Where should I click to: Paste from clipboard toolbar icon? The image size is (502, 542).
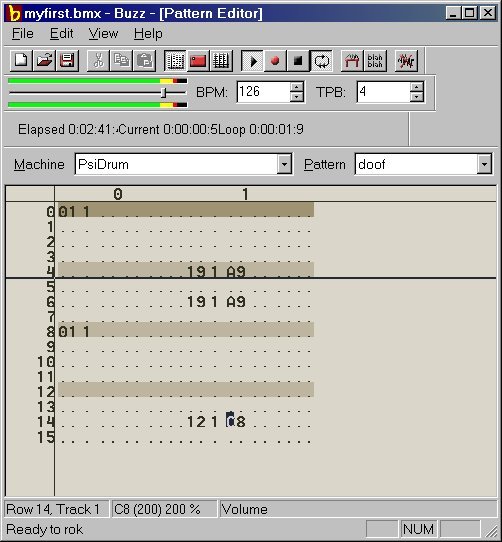[144, 61]
